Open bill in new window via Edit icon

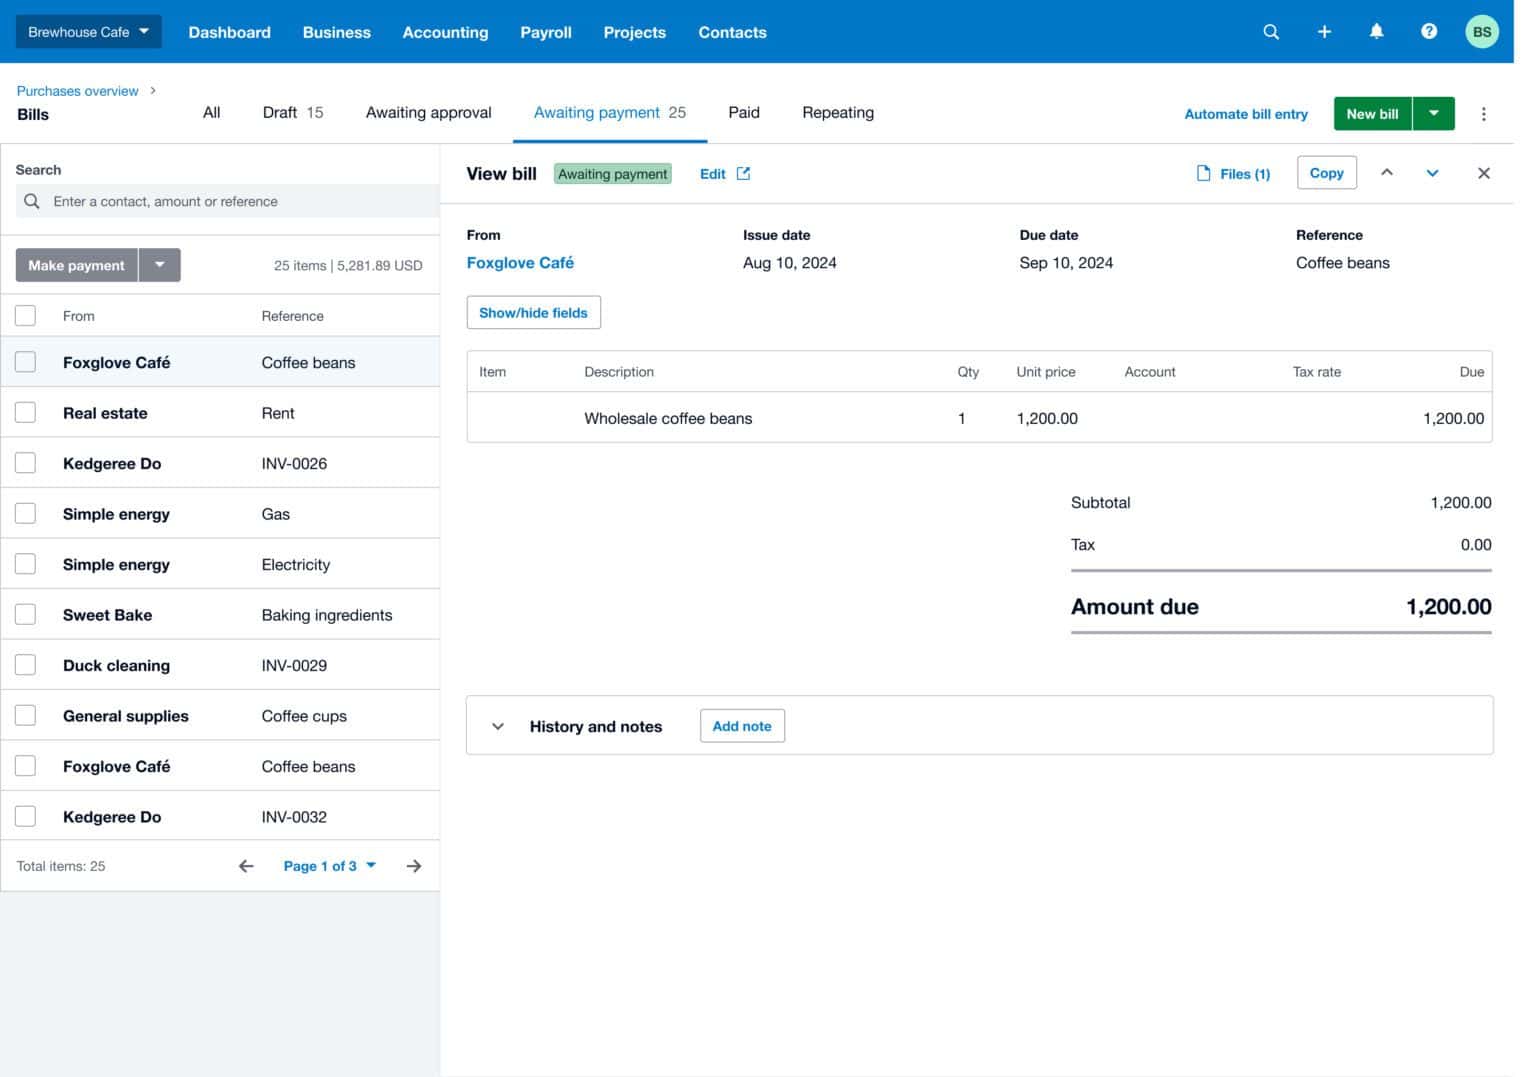point(743,173)
